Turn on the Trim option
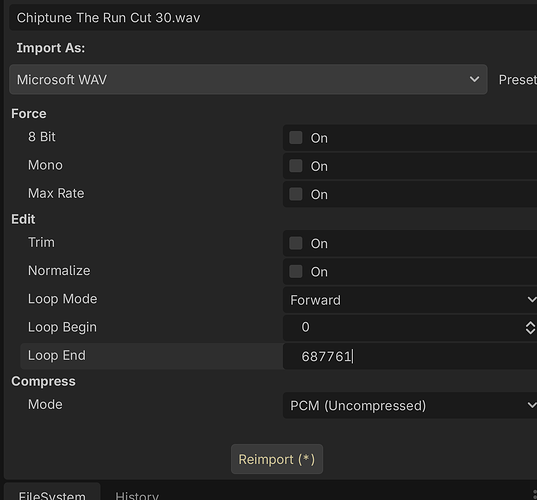This screenshot has width=537, height=500. click(x=296, y=243)
